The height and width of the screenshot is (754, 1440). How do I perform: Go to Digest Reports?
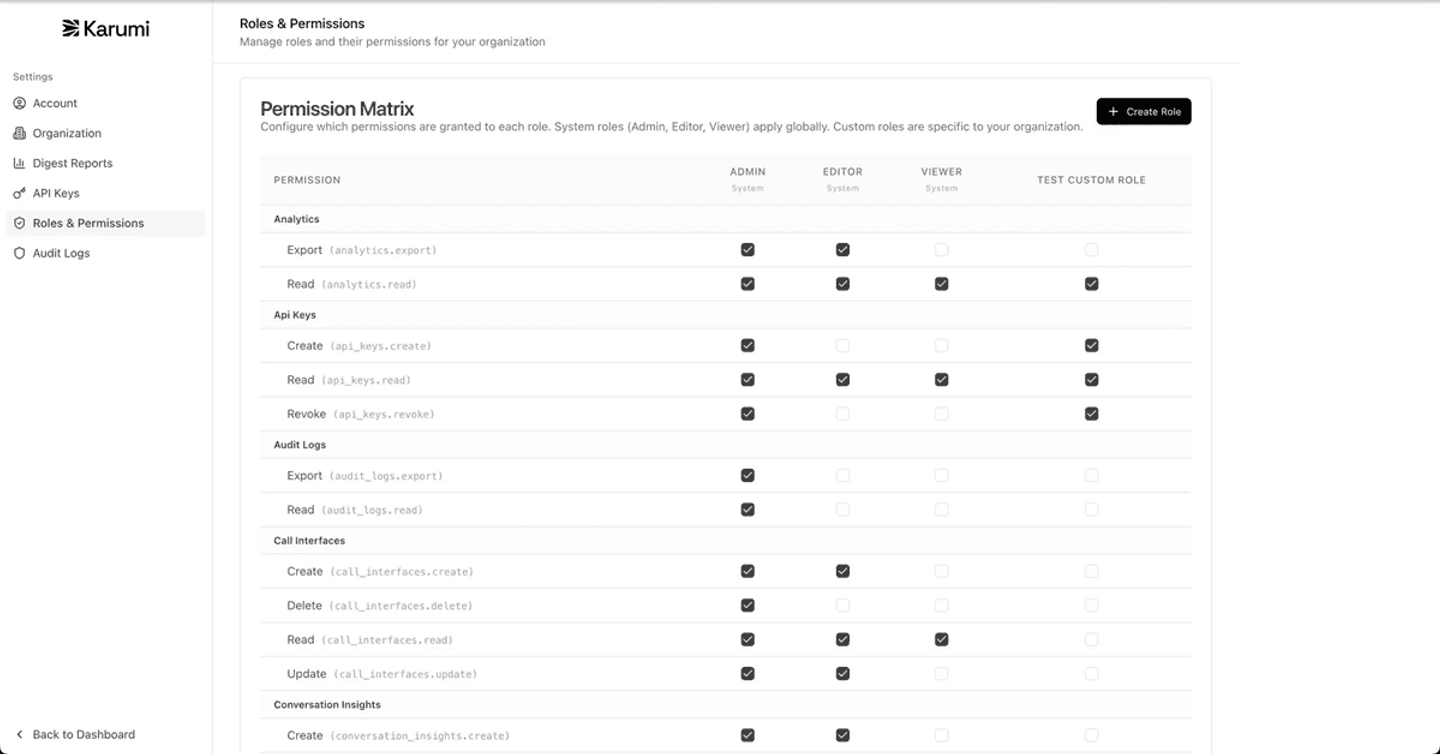coord(105,163)
